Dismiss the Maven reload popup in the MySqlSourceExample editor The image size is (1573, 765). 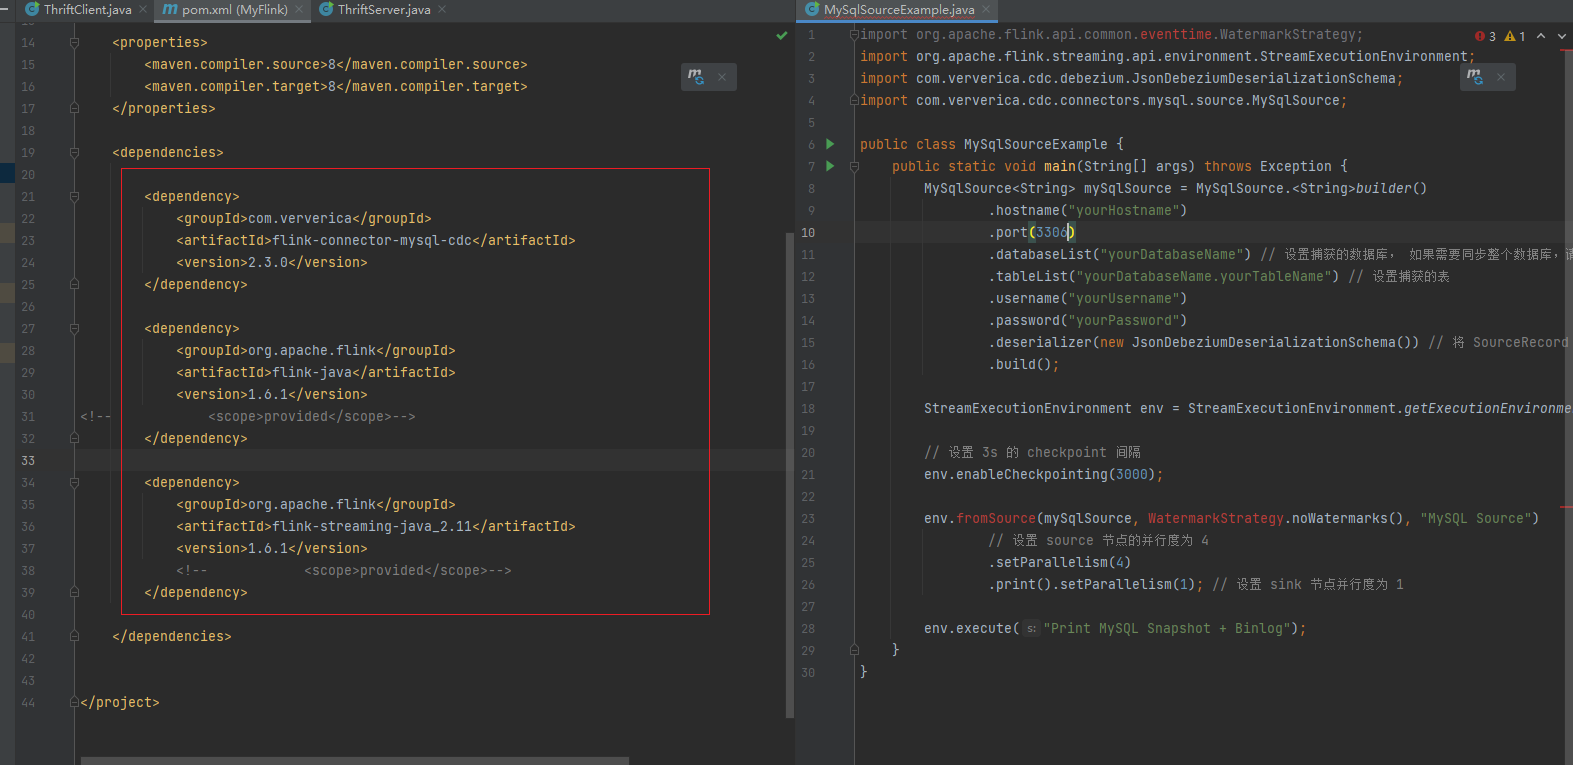tap(1501, 77)
